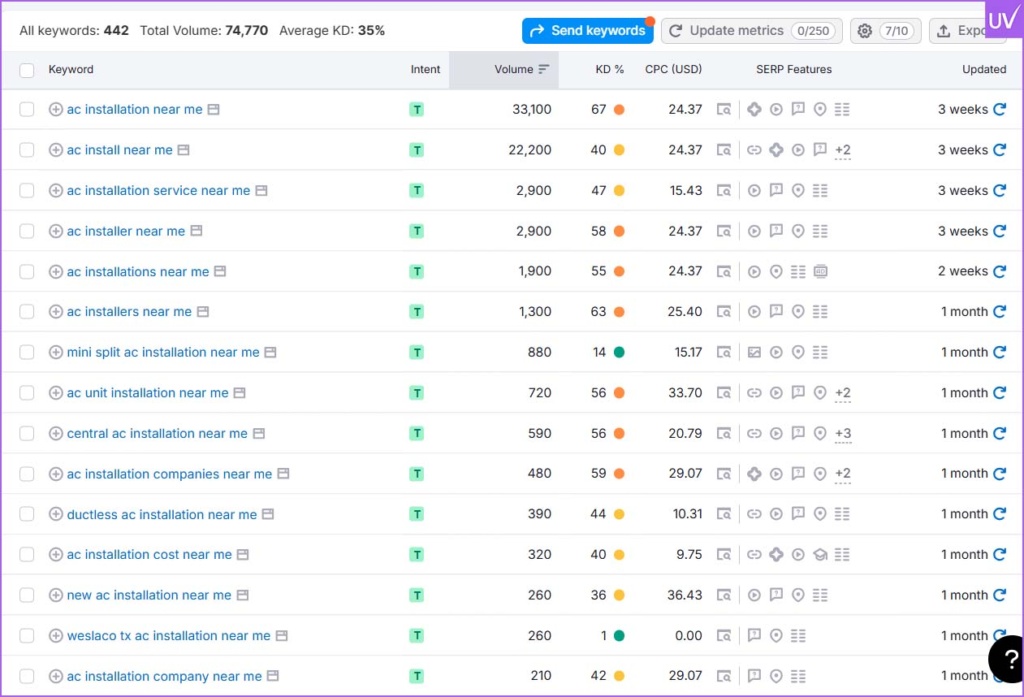This screenshot has height=697, width=1024.
Task: Select checkbox for 'ductless ac installation near me'
Action: point(27,514)
